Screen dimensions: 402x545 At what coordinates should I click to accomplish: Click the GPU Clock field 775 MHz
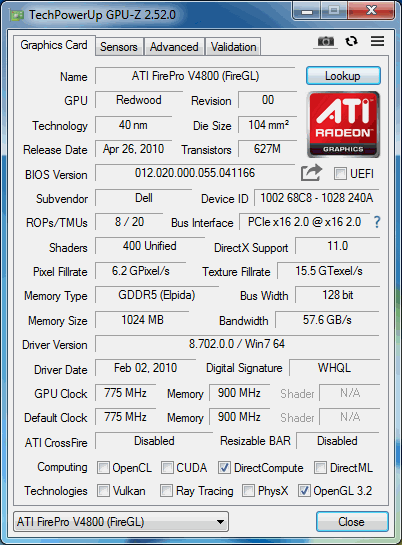(125, 393)
